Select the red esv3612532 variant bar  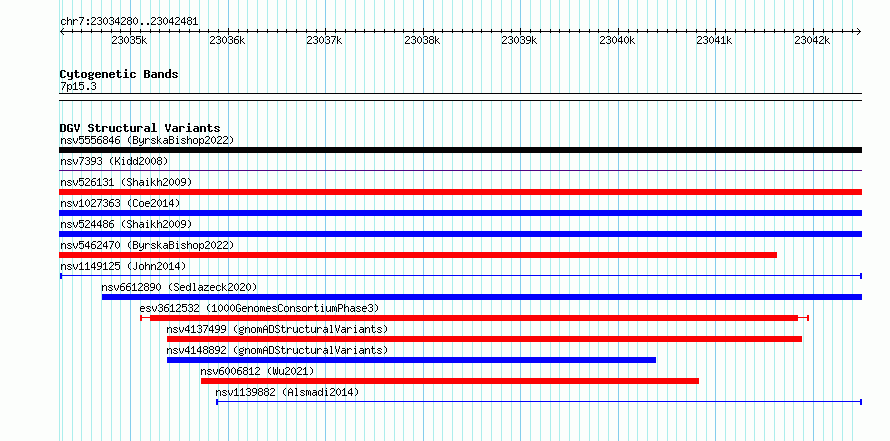[474, 318]
